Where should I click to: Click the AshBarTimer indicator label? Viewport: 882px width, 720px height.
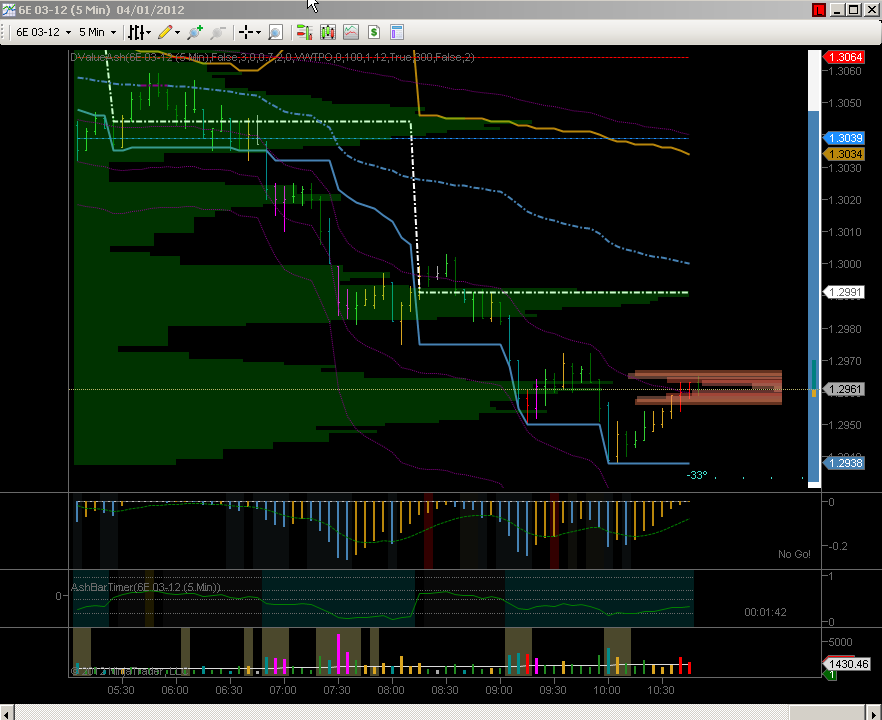146,587
